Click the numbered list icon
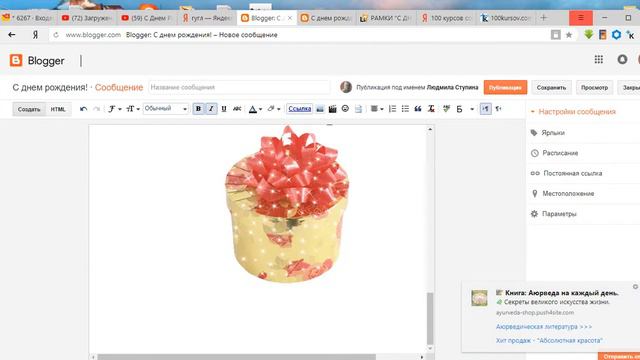Viewport: 640px width, 360px height. [x=392, y=109]
